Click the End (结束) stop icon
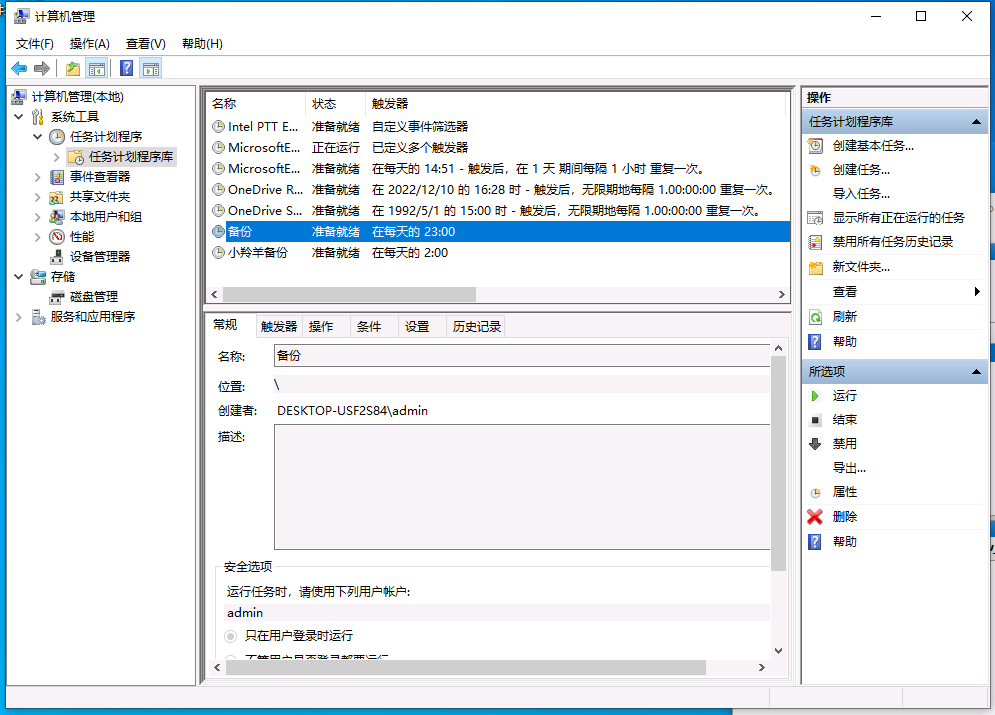Screen dimensions: 995x715 [815, 420]
